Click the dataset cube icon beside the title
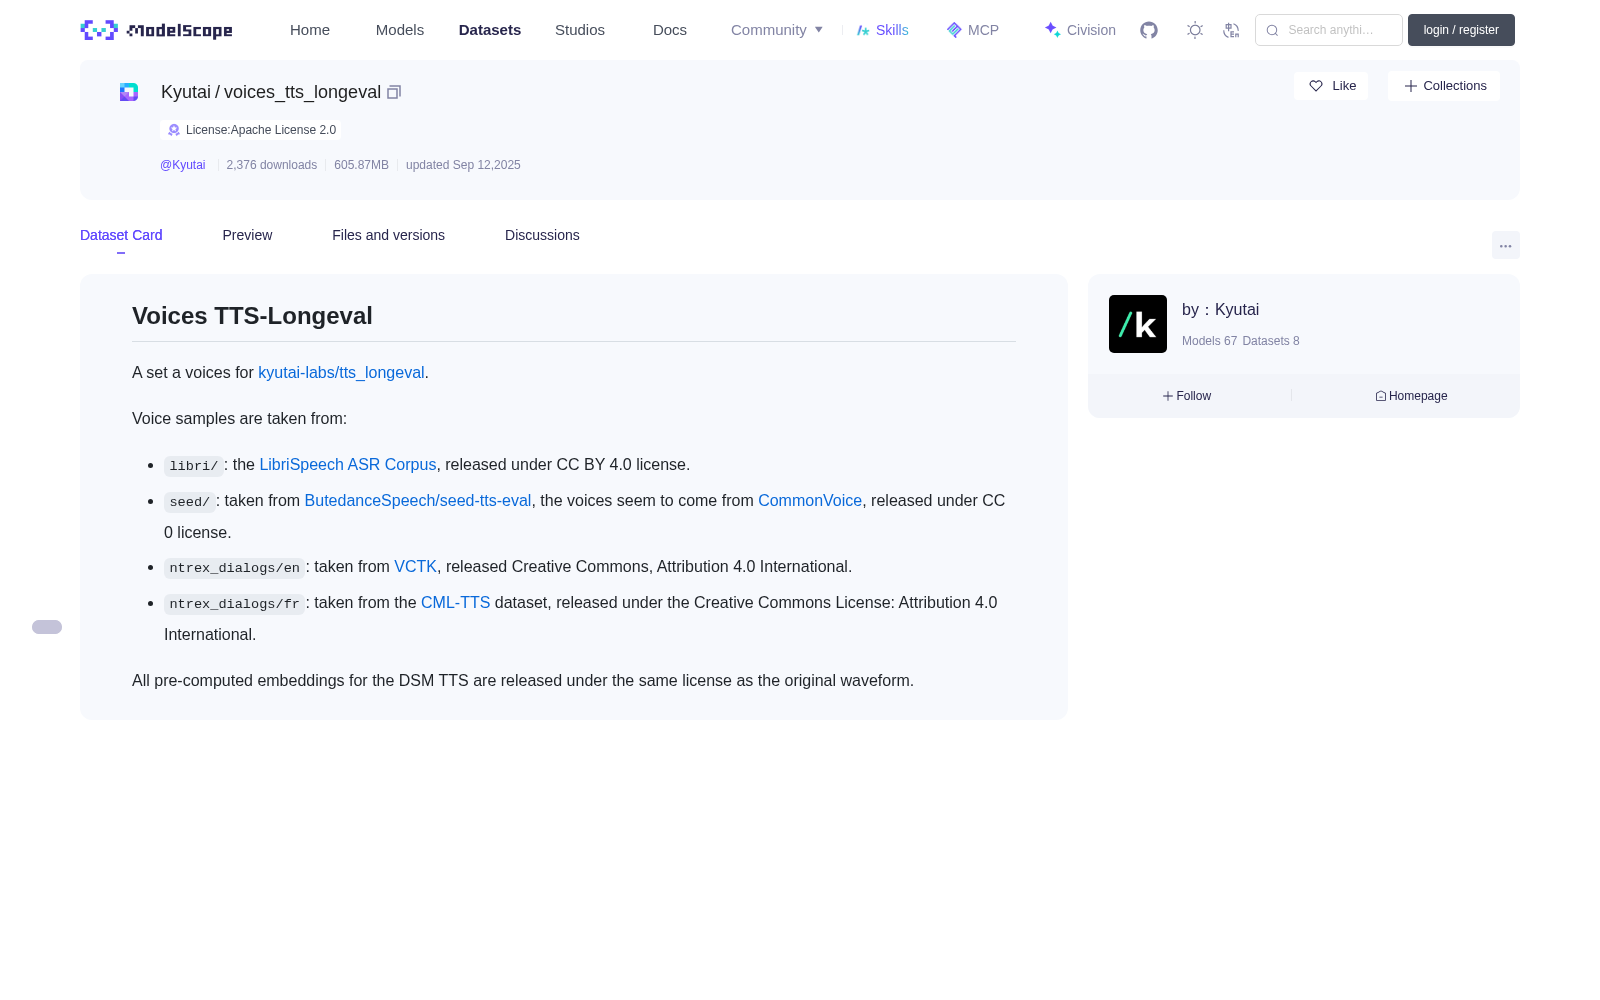This screenshot has height=1000, width=1600. tap(129, 92)
